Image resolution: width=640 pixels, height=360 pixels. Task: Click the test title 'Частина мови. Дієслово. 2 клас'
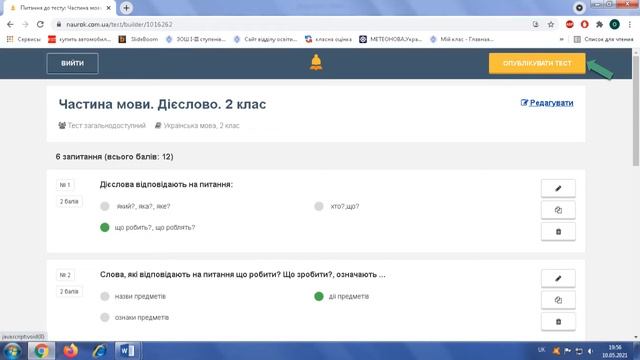pyautogui.click(x=162, y=104)
